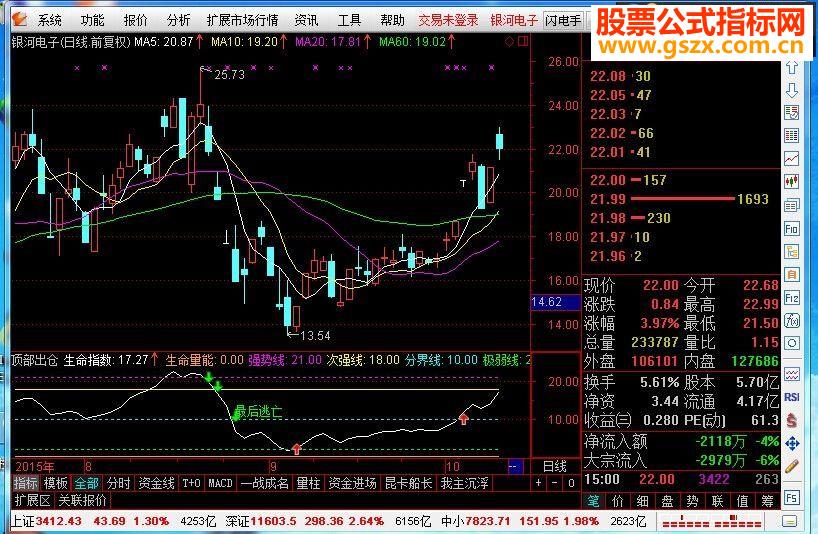Open the orange document icon in sidebar
818x534 pixels.
point(792,274)
